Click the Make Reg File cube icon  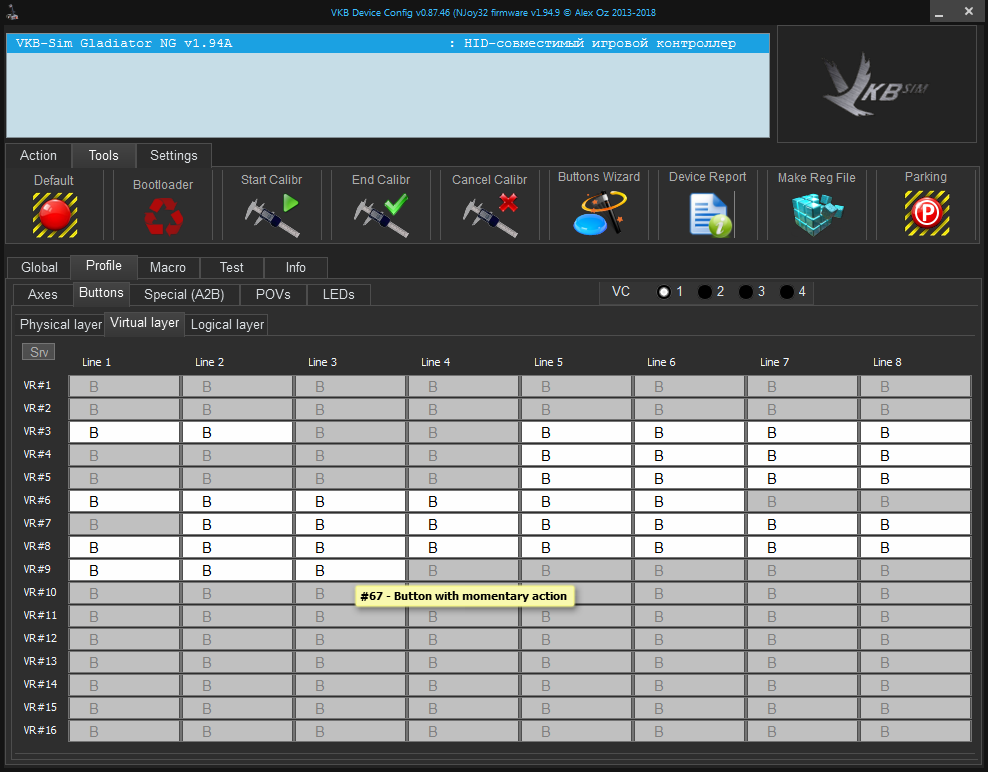[817, 214]
